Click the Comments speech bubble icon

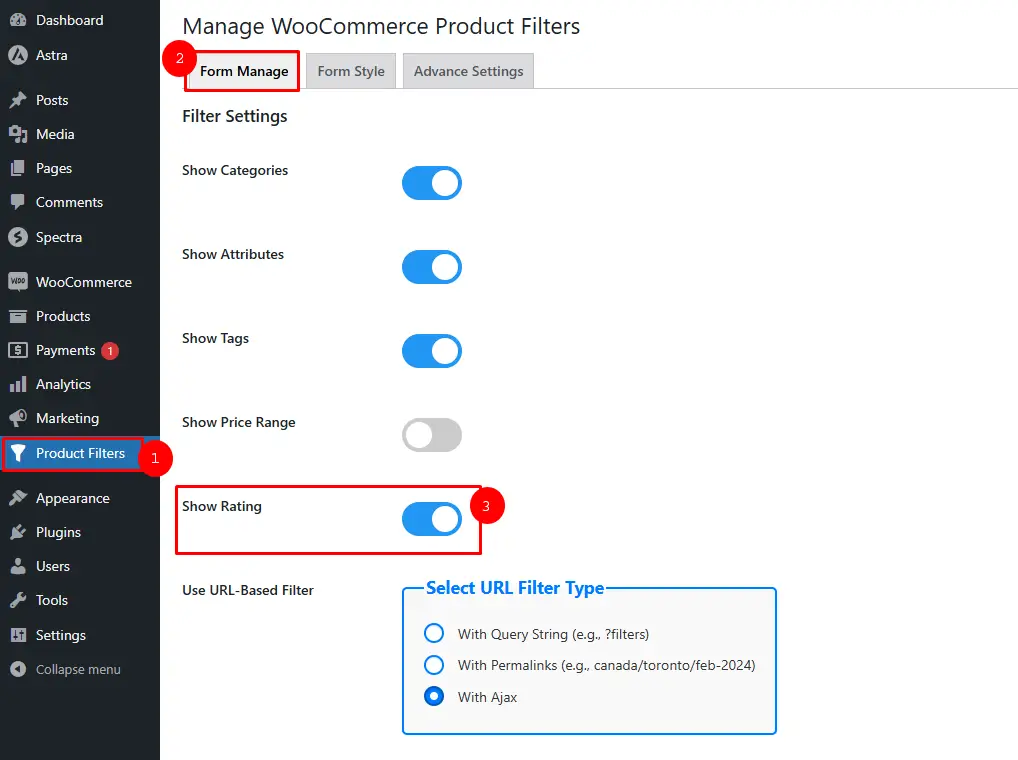pos(18,202)
